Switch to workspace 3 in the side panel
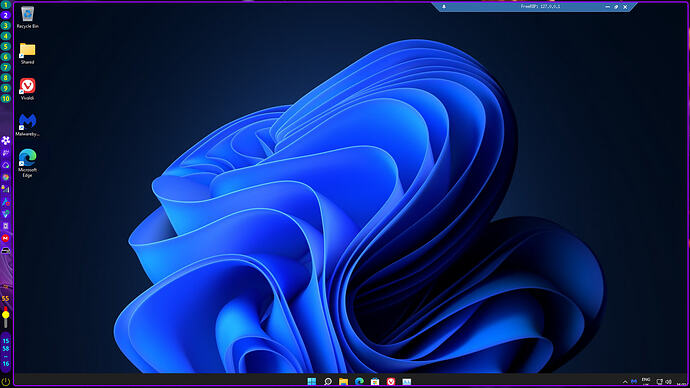Viewport: 690px width, 388px height. [x=6, y=26]
